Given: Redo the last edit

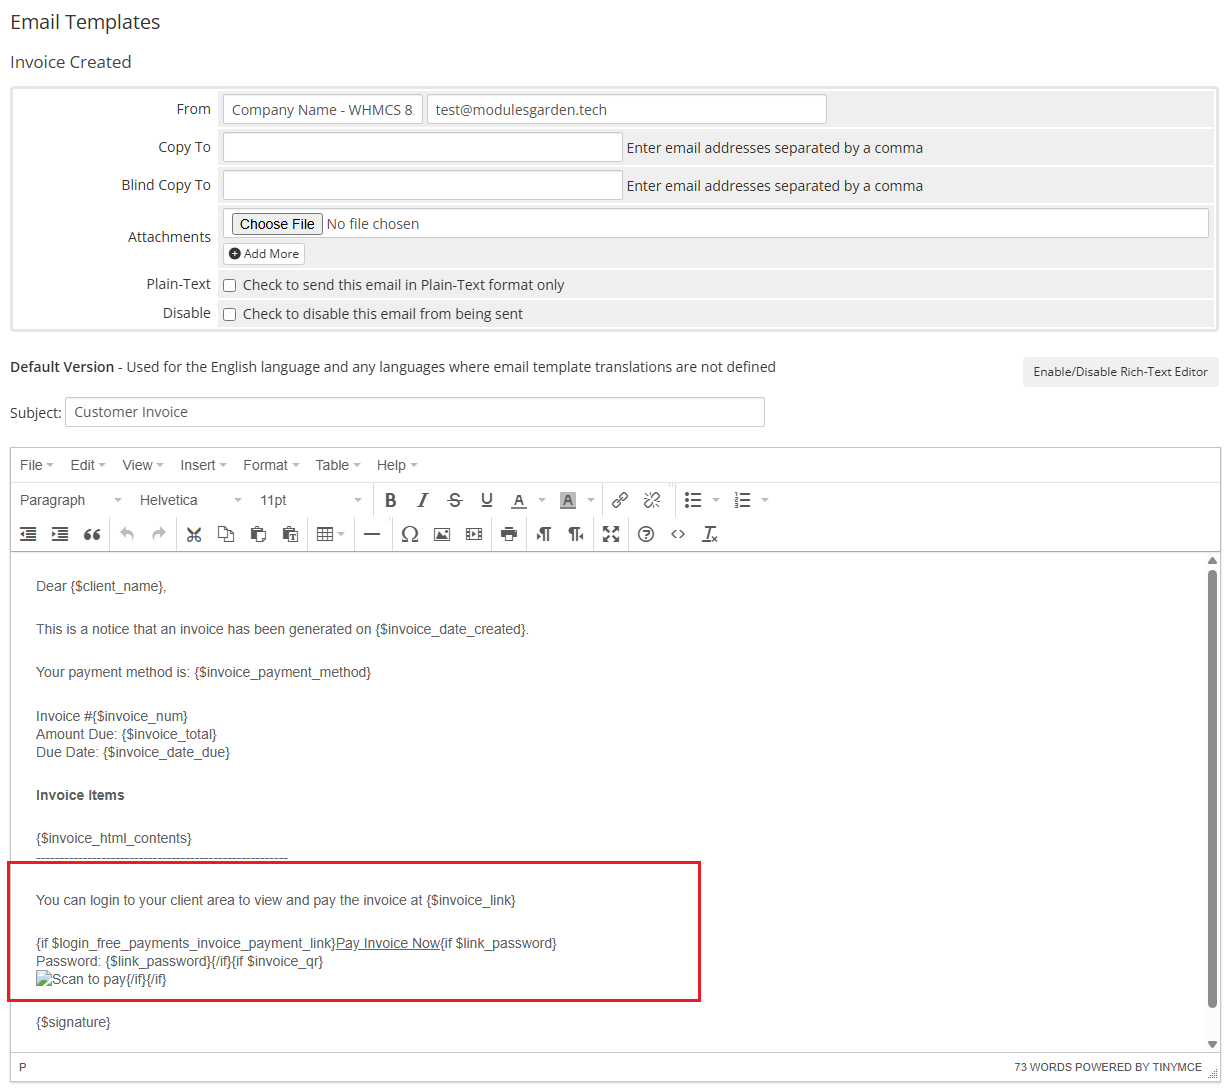Looking at the screenshot, I should coord(159,534).
